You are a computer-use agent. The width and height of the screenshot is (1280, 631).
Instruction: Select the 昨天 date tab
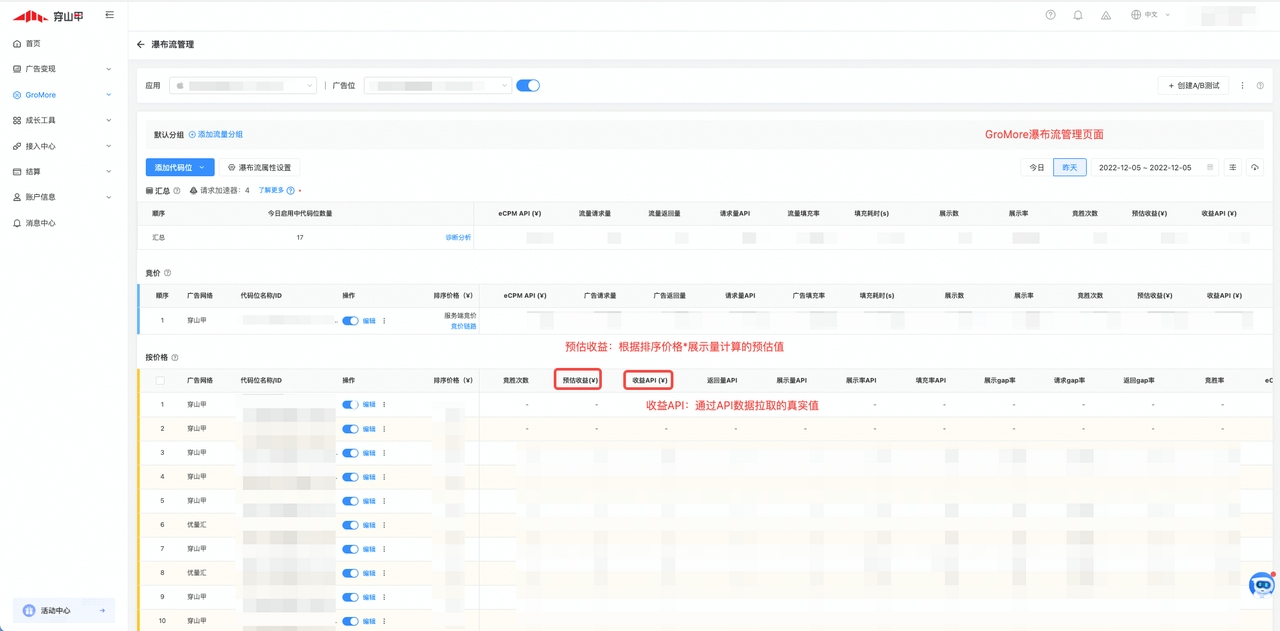point(1070,168)
